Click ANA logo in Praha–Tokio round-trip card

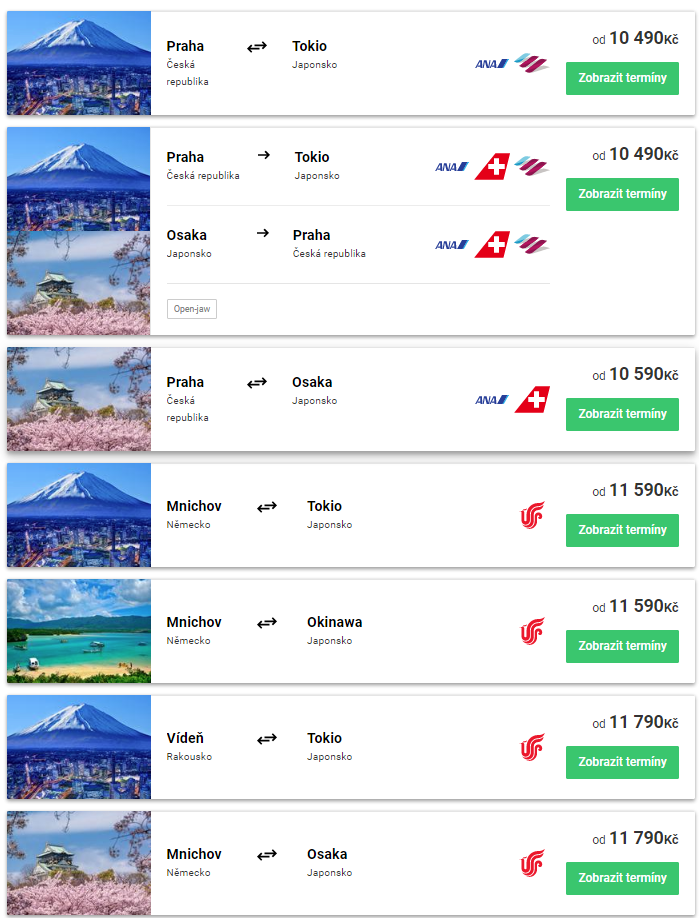click(491, 64)
